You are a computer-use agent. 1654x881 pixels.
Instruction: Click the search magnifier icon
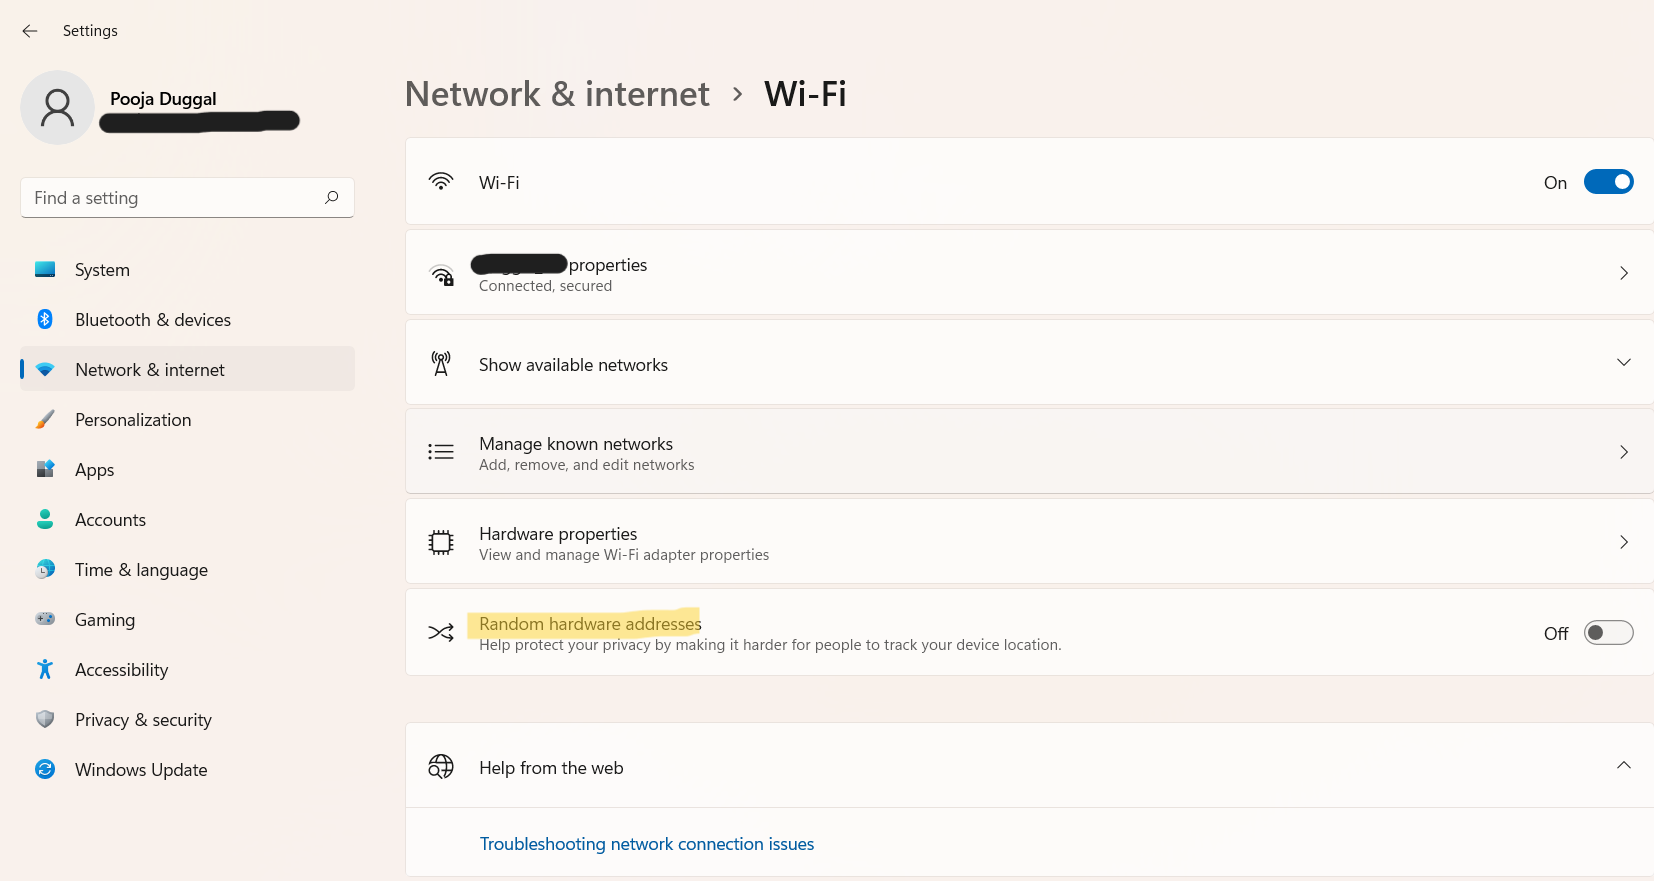click(x=332, y=197)
